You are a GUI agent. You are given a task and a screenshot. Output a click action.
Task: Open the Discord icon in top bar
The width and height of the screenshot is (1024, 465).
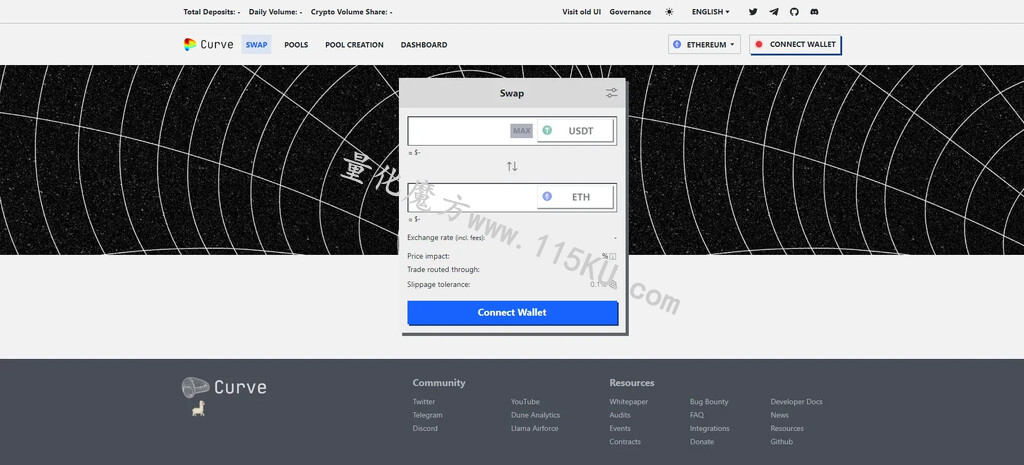pyautogui.click(x=814, y=12)
